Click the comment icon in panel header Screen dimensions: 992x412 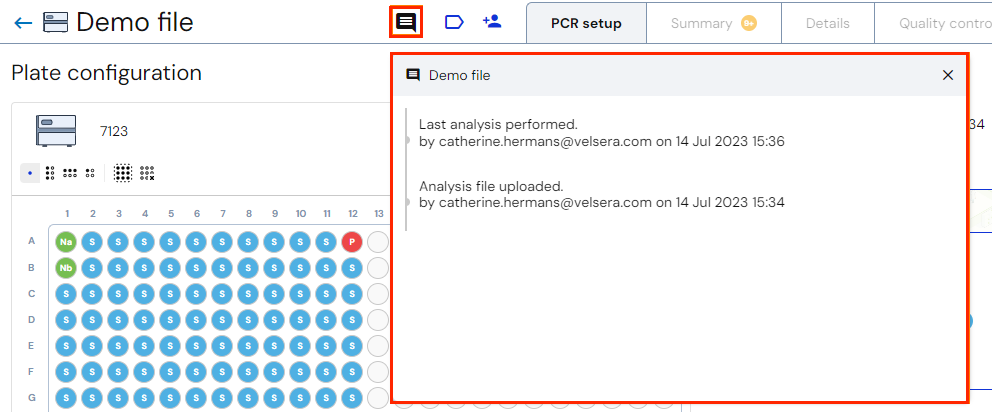coord(412,75)
